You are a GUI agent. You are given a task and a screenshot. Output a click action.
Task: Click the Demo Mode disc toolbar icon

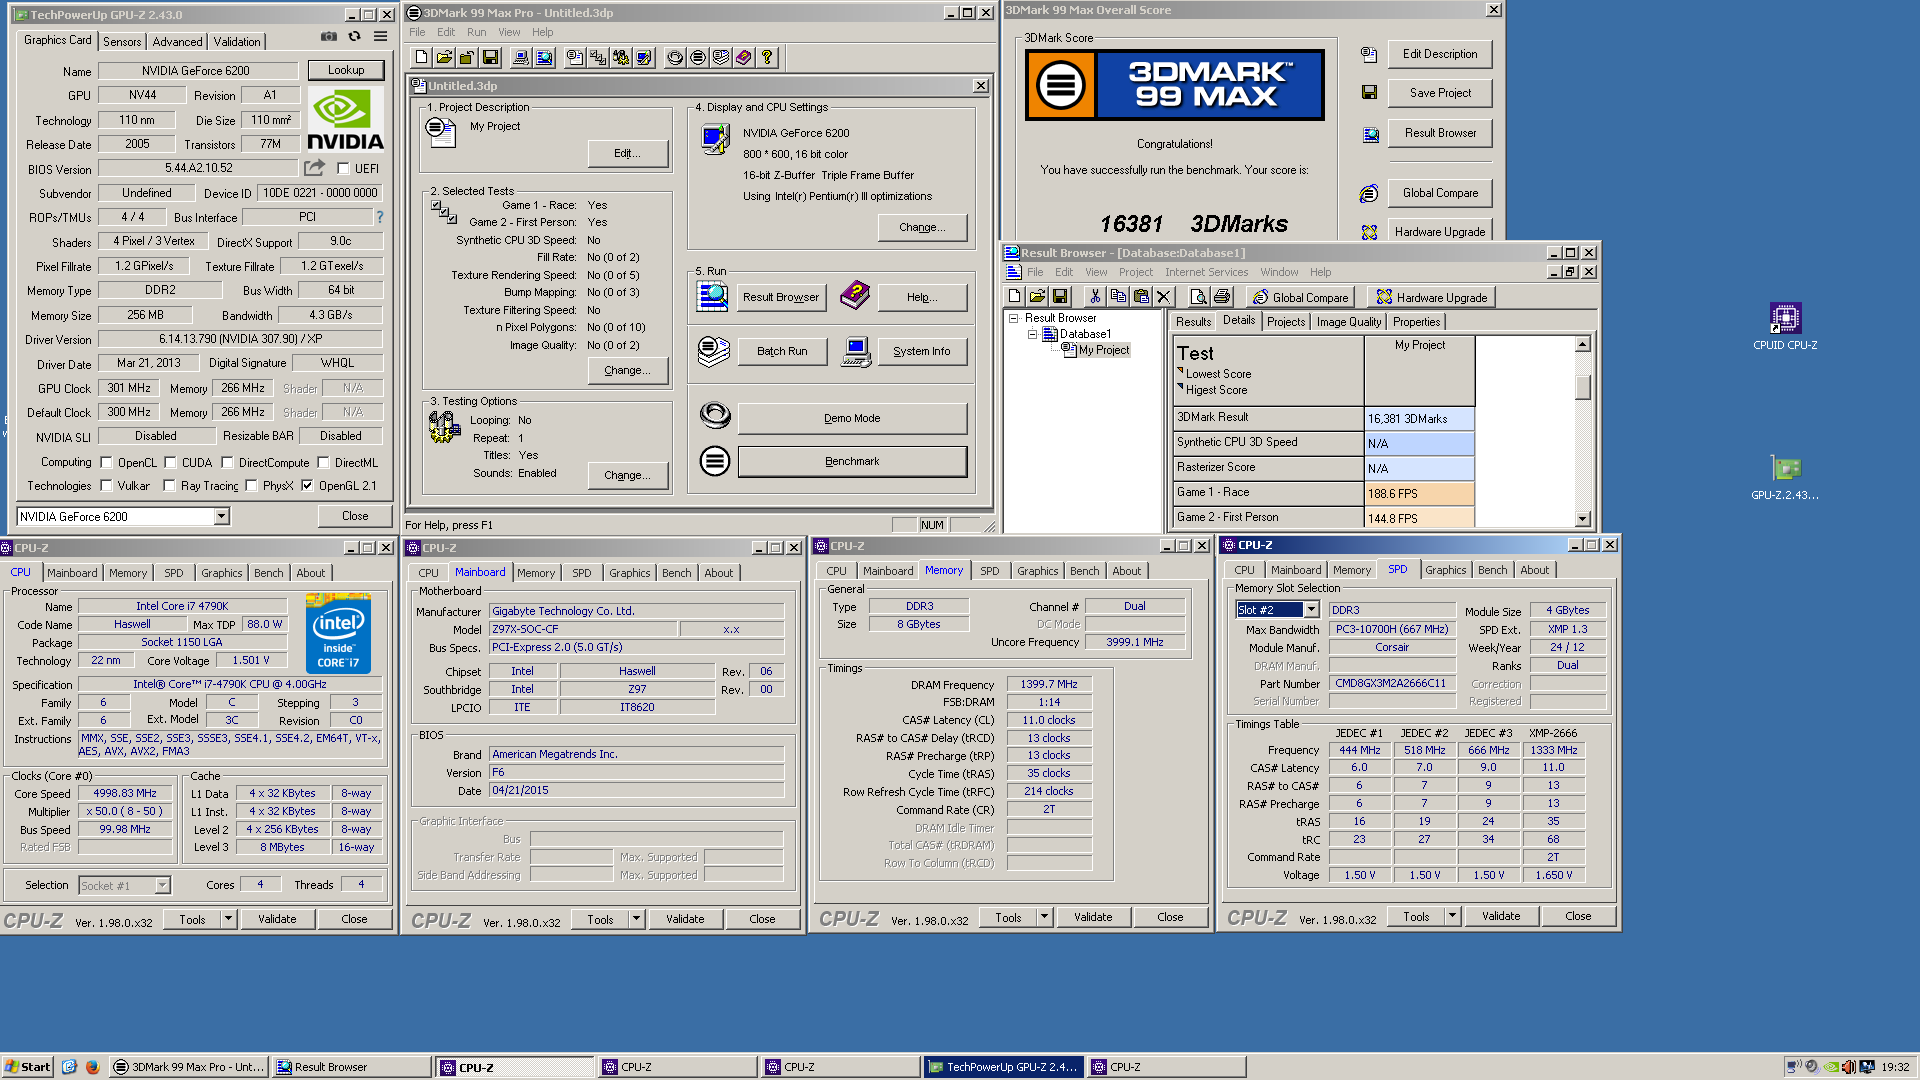click(675, 58)
